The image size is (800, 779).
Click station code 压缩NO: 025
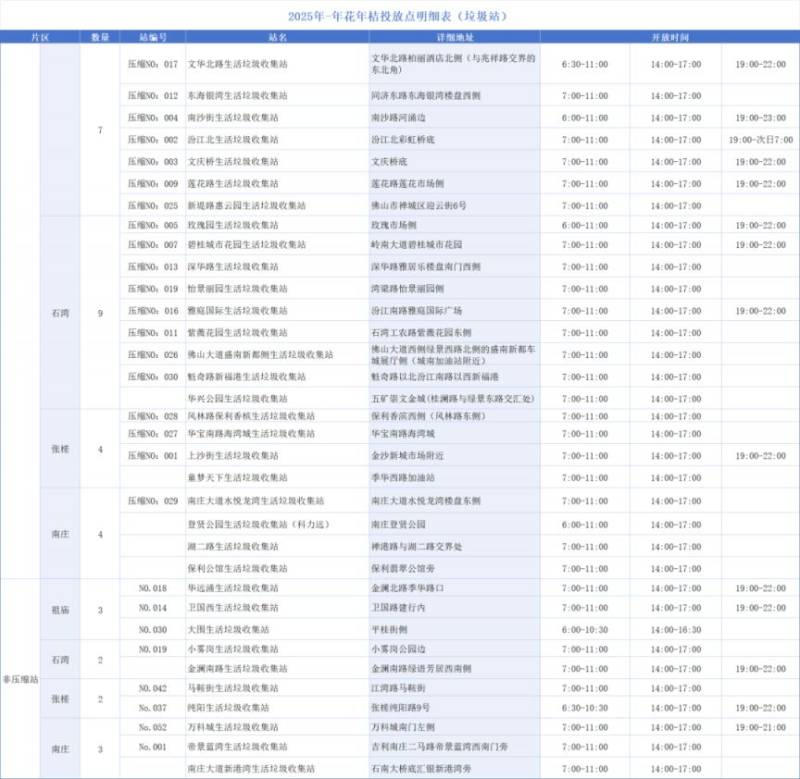point(153,206)
